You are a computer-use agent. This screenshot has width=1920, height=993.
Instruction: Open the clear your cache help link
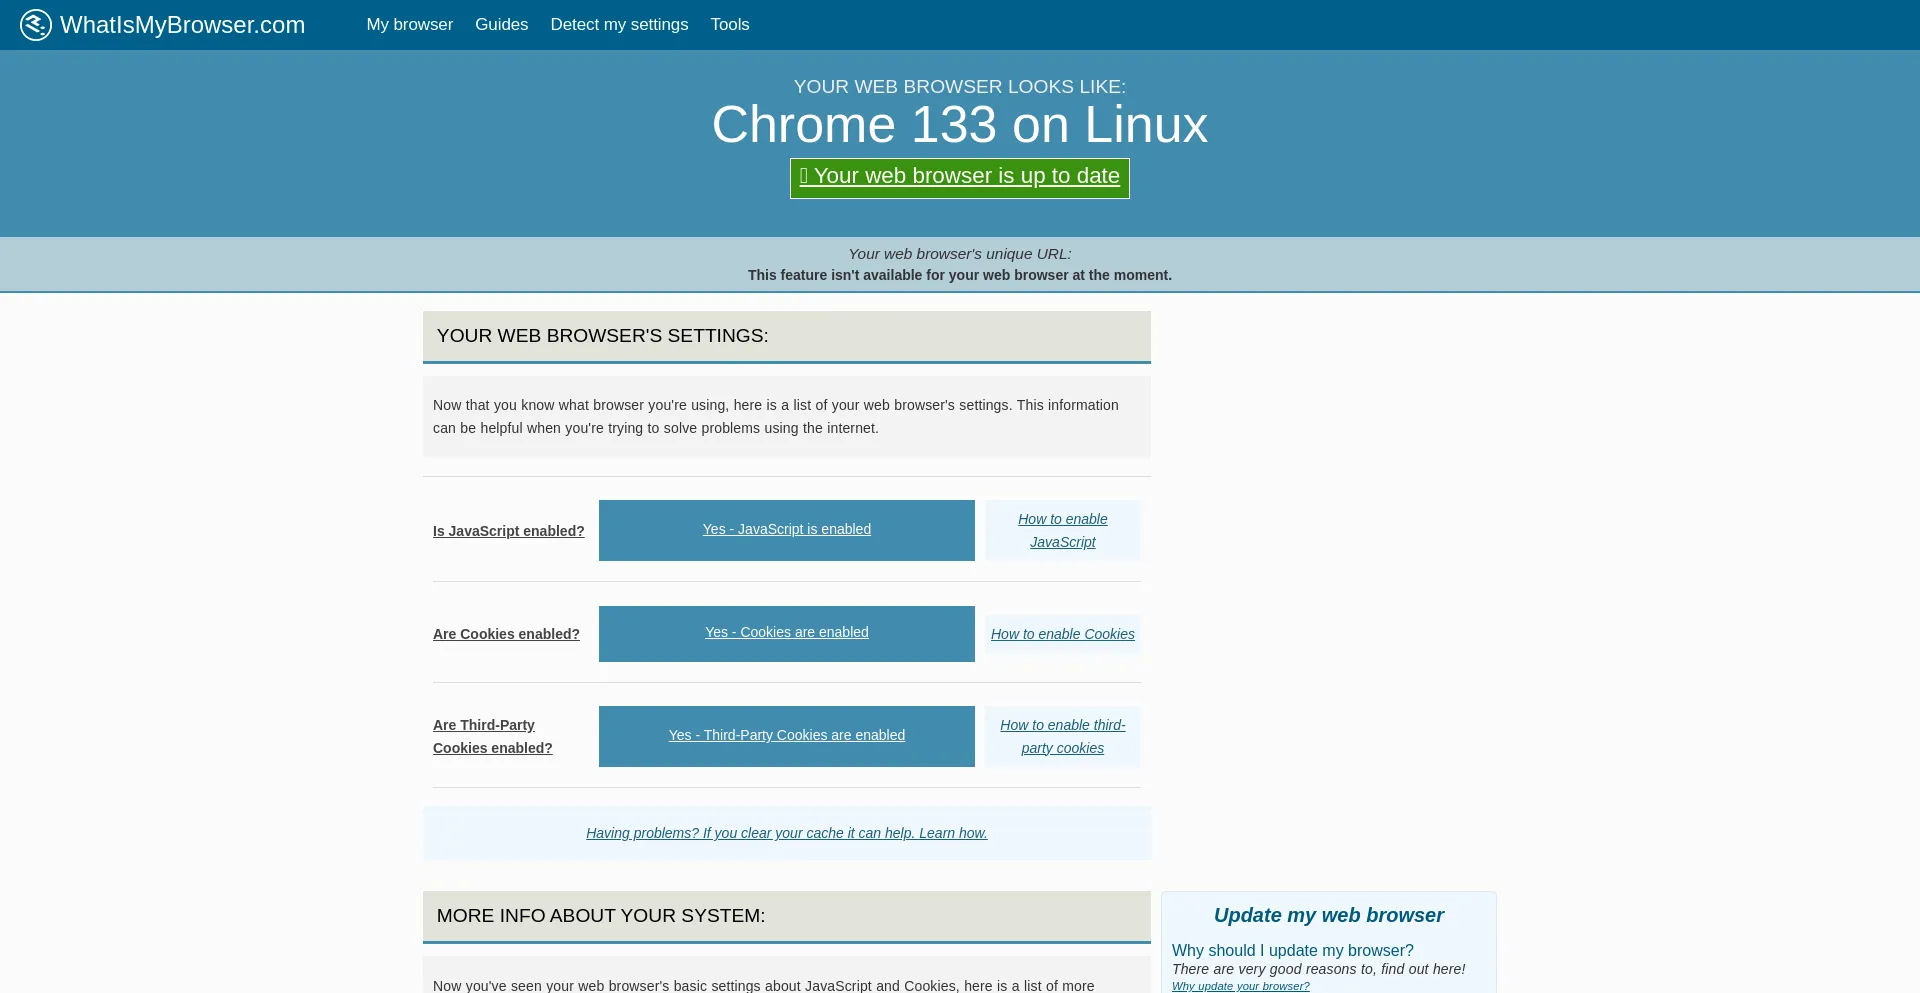coord(786,833)
